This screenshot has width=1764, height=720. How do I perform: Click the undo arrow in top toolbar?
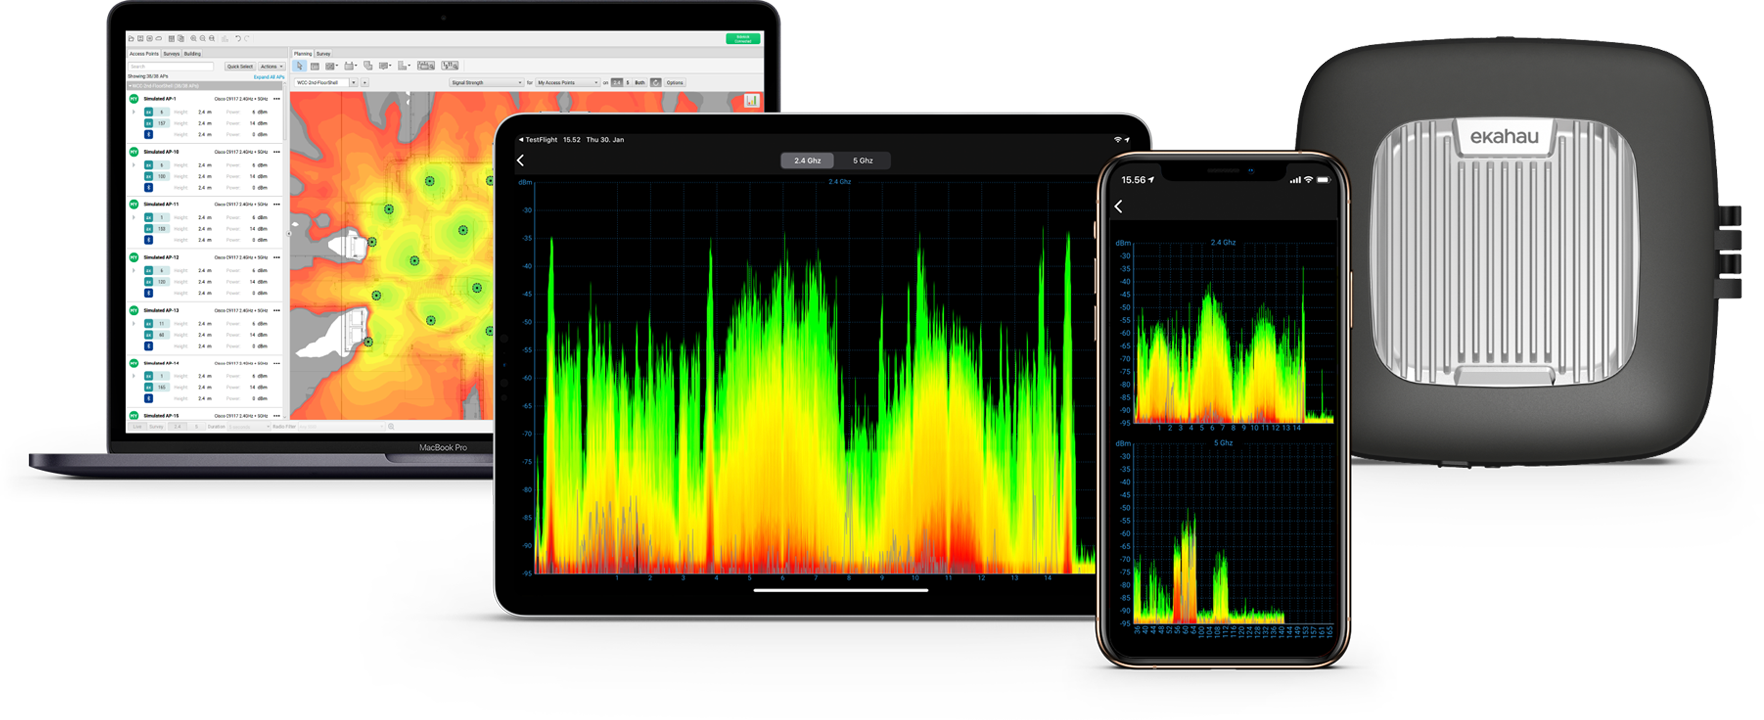pos(238,39)
